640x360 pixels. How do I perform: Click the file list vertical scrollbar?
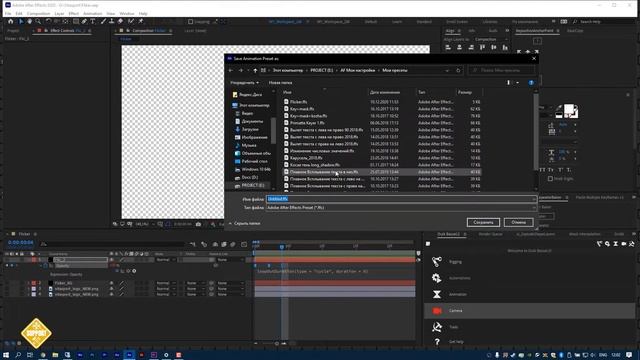pos(536,131)
